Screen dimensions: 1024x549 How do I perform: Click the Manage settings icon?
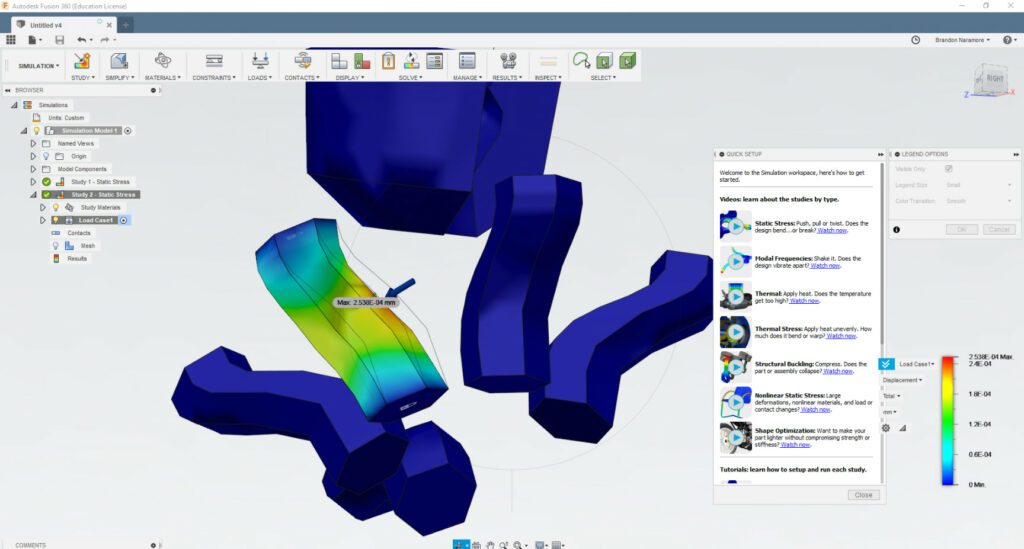click(467, 61)
